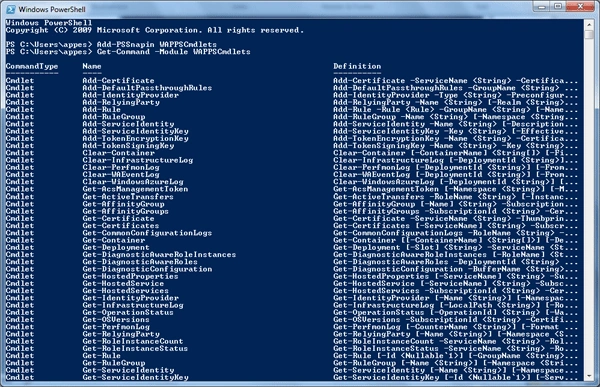This screenshot has width=600, height=387.
Task: Click the CommandType column header
Action: coord(32,66)
